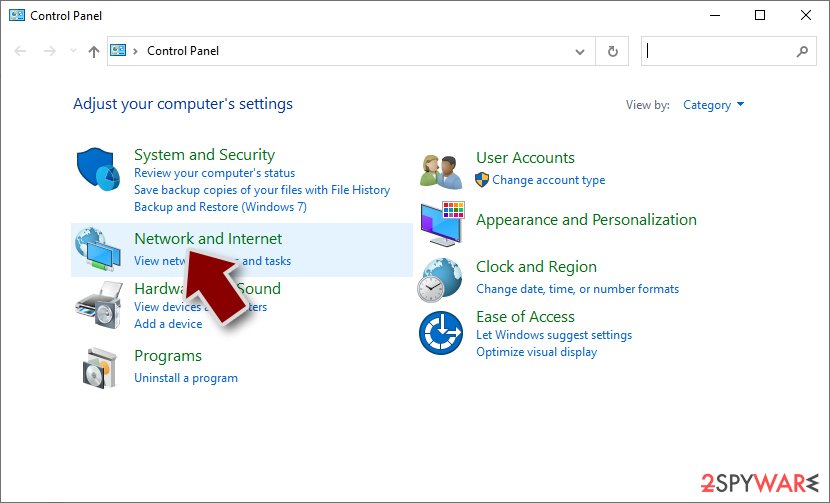Viewport: 830px width, 503px height.
Task: Click the Control Panel title bar icon
Action: [17, 15]
